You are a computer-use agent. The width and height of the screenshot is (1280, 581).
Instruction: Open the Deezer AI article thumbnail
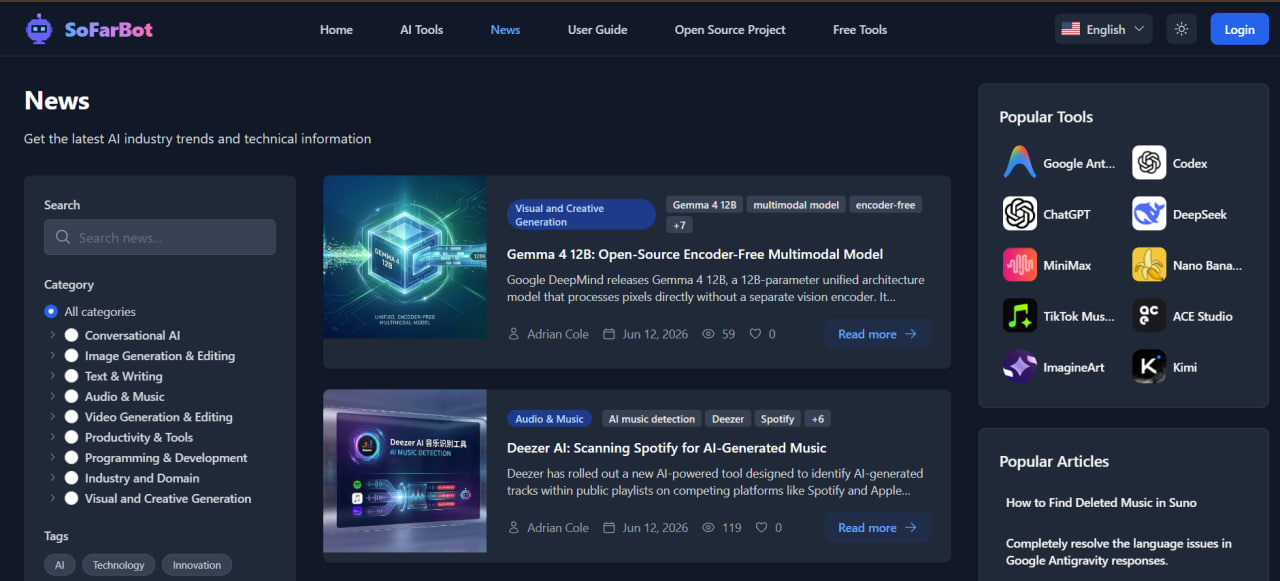405,471
